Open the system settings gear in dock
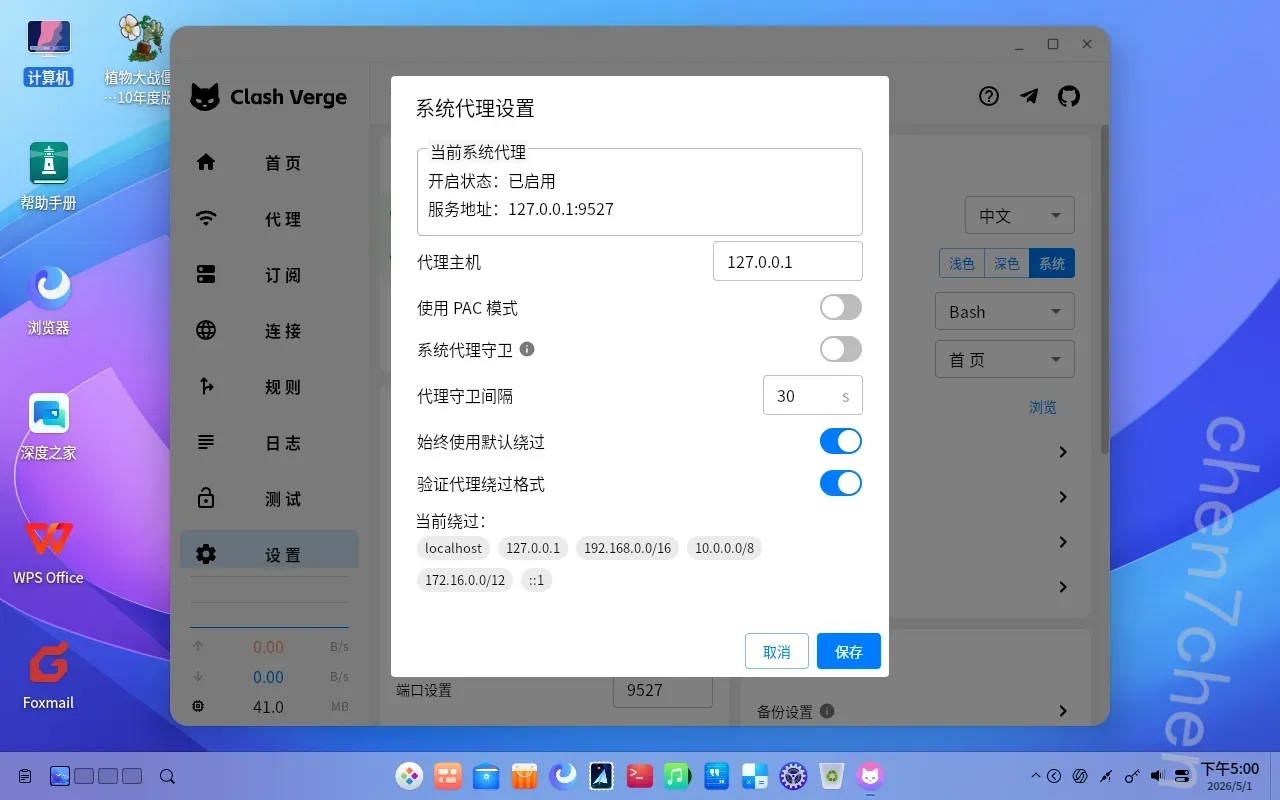 click(793, 775)
